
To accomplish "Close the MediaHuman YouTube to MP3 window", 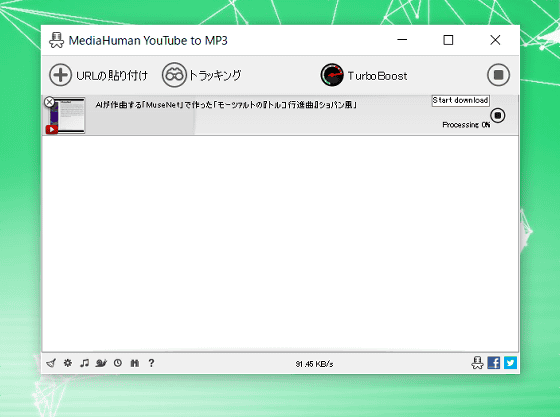I will tap(495, 40).
